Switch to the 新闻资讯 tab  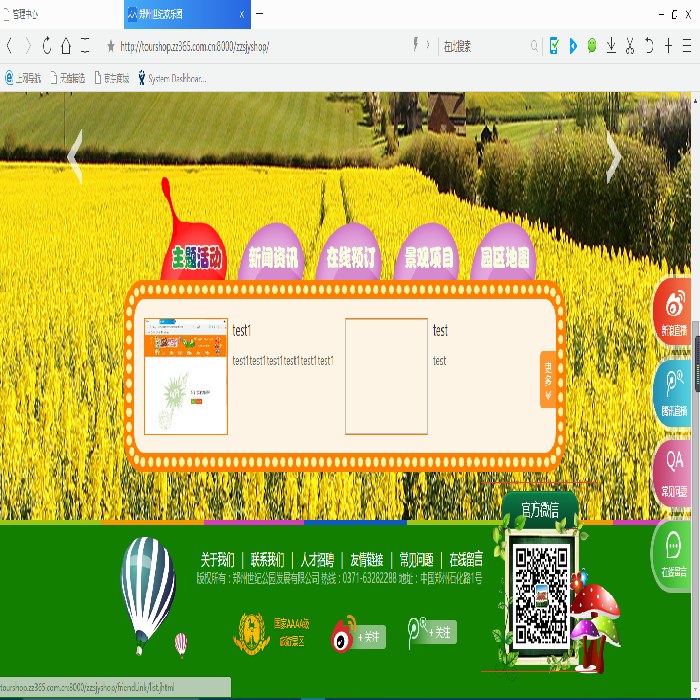click(273, 257)
